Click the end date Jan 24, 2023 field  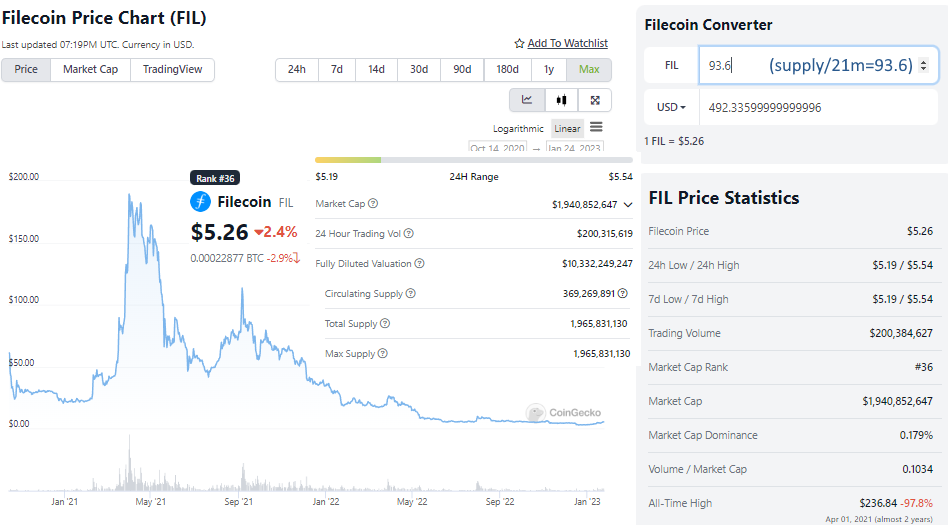pyautogui.click(x=574, y=147)
